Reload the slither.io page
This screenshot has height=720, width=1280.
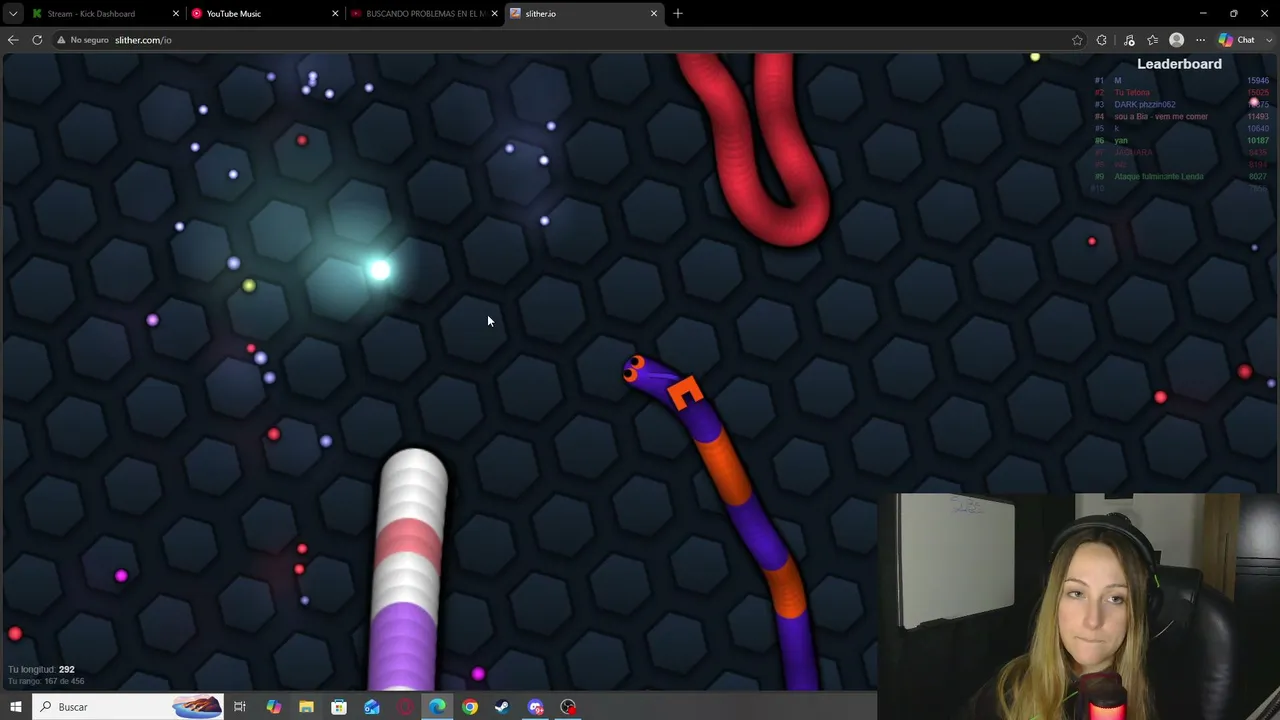pyautogui.click(x=37, y=40)
